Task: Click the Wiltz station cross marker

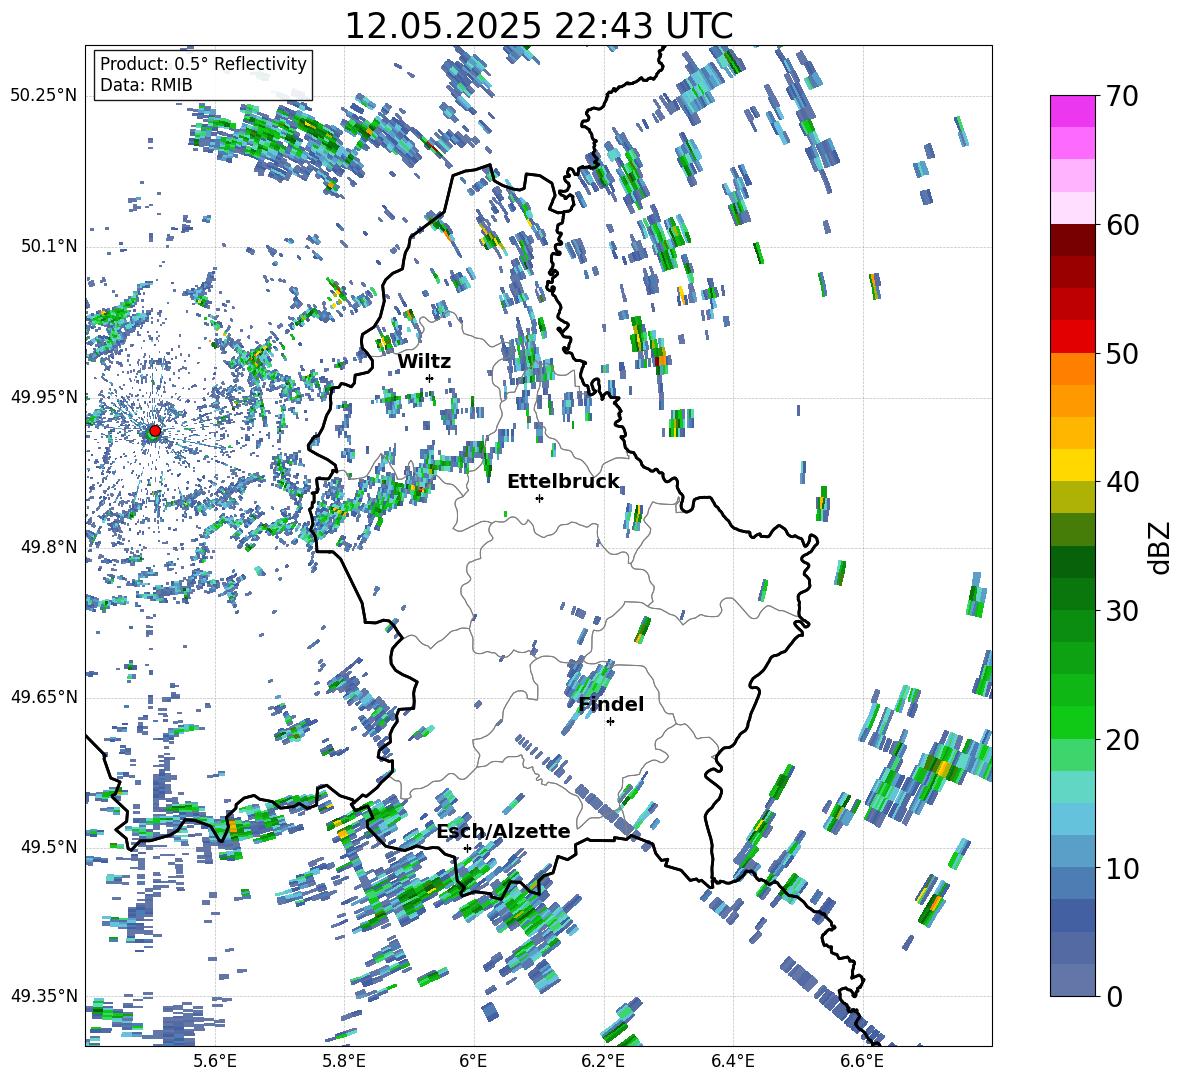Action: tap(430, 378)
